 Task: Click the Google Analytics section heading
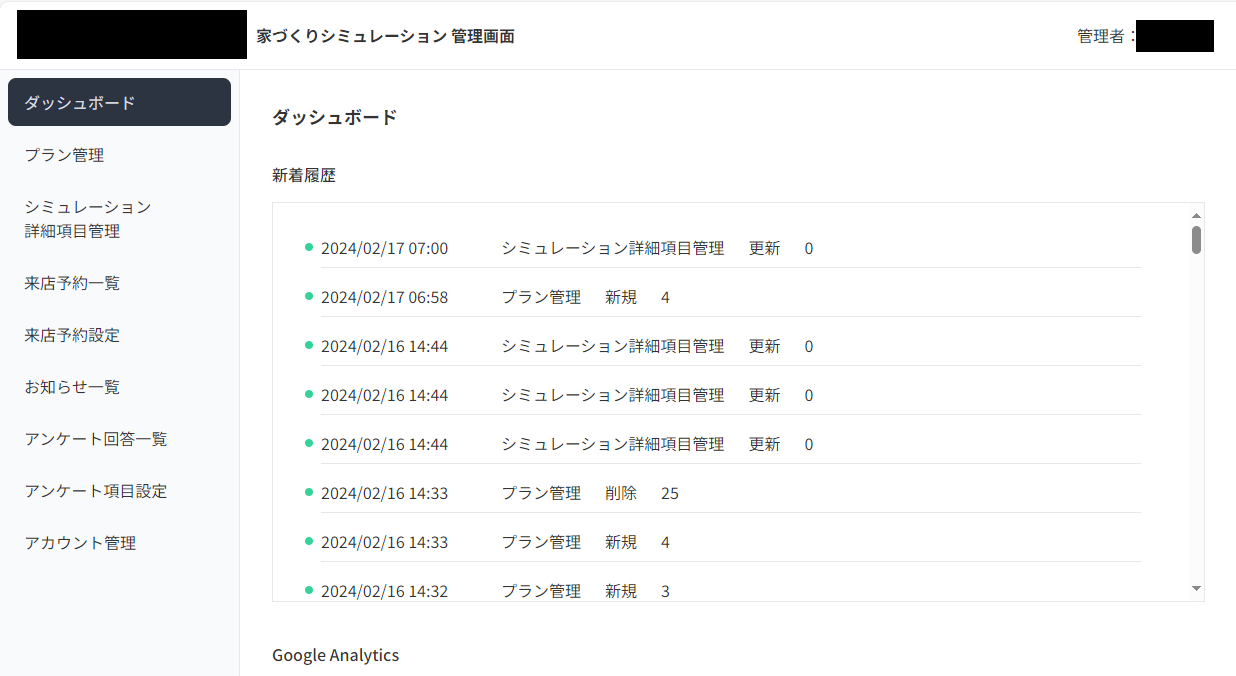click(x=336, y=655)
